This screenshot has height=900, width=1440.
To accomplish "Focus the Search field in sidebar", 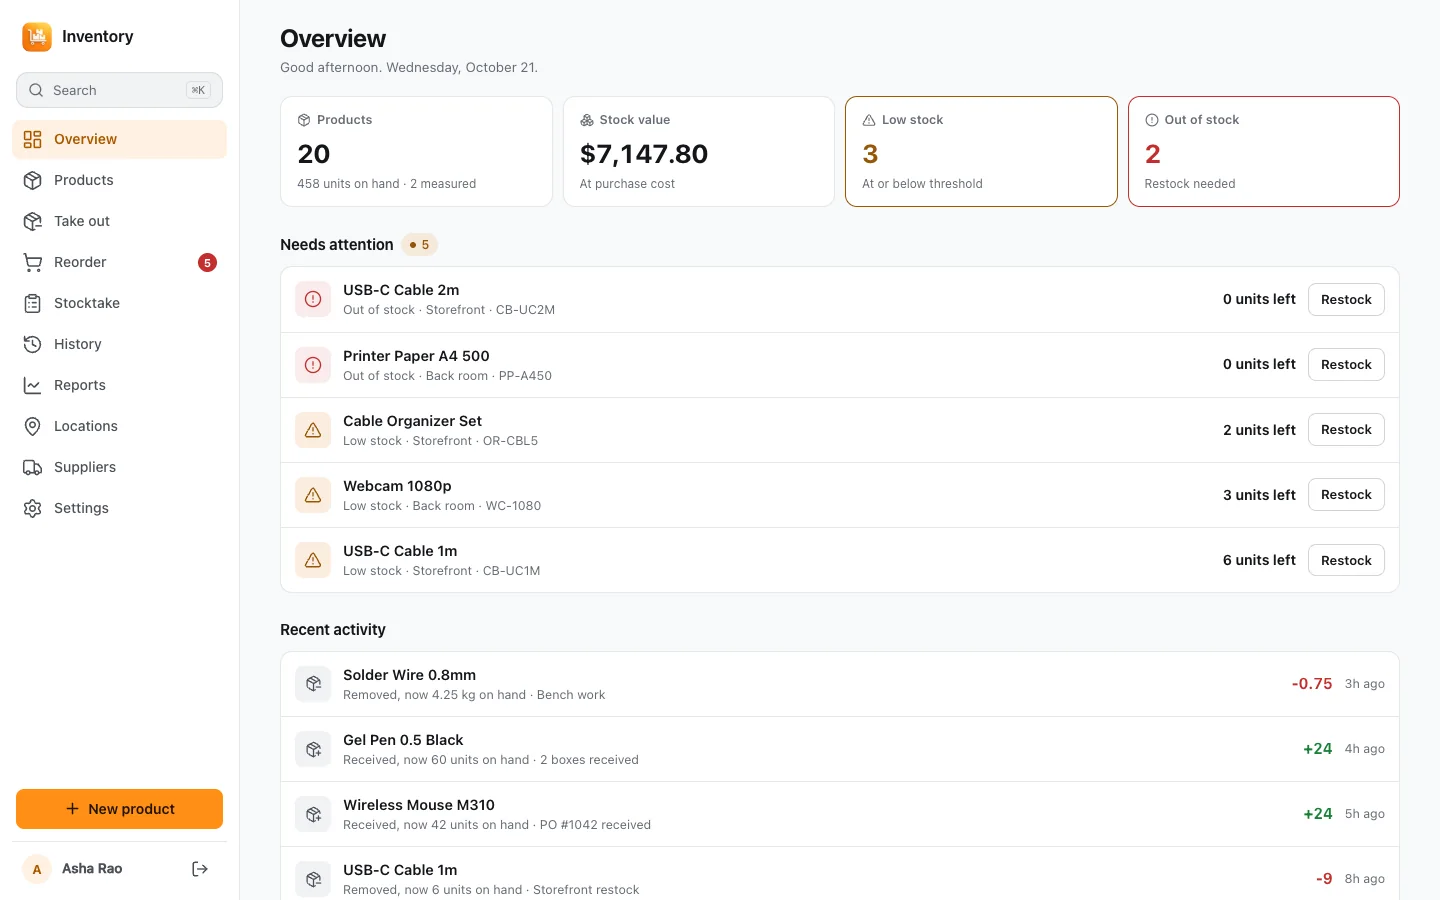I will pos(120,90).
